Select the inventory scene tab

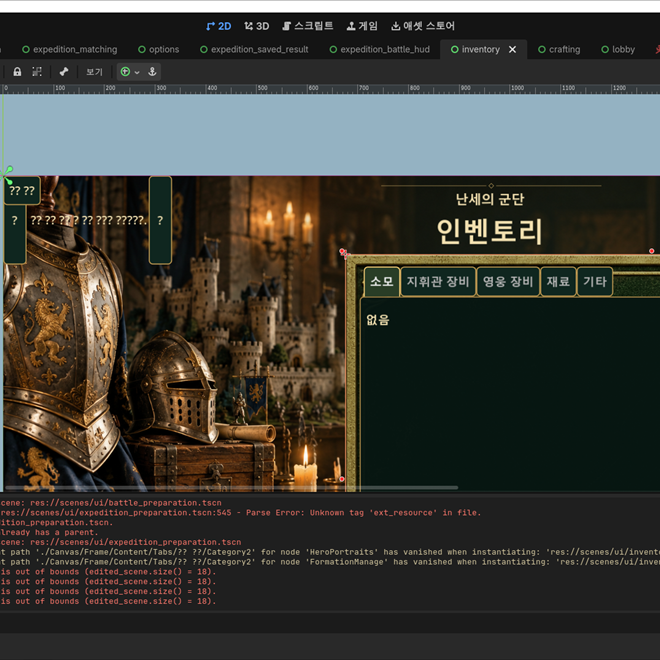point(480,50)
